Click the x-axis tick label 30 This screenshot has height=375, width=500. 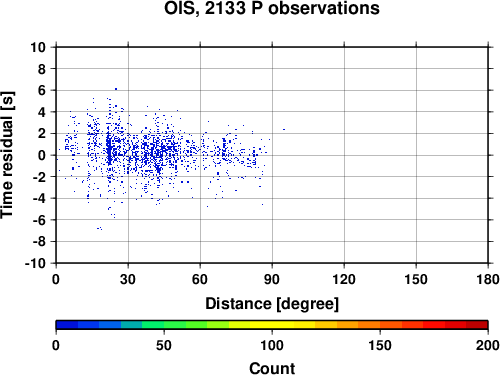[x=128, y=279]
